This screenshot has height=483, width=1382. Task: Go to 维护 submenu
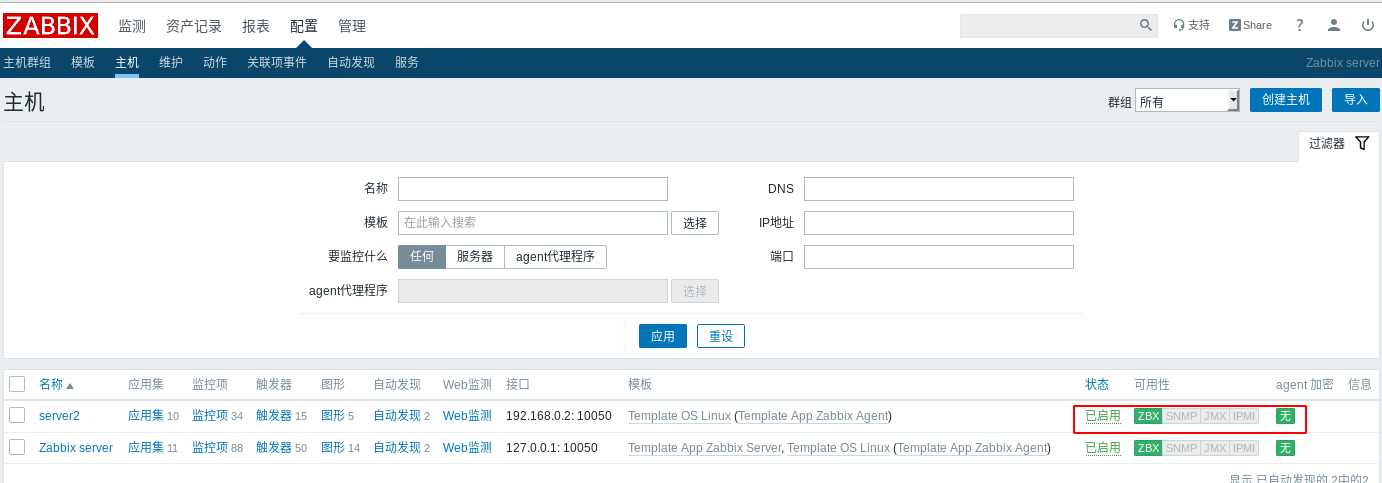point(171,62)
